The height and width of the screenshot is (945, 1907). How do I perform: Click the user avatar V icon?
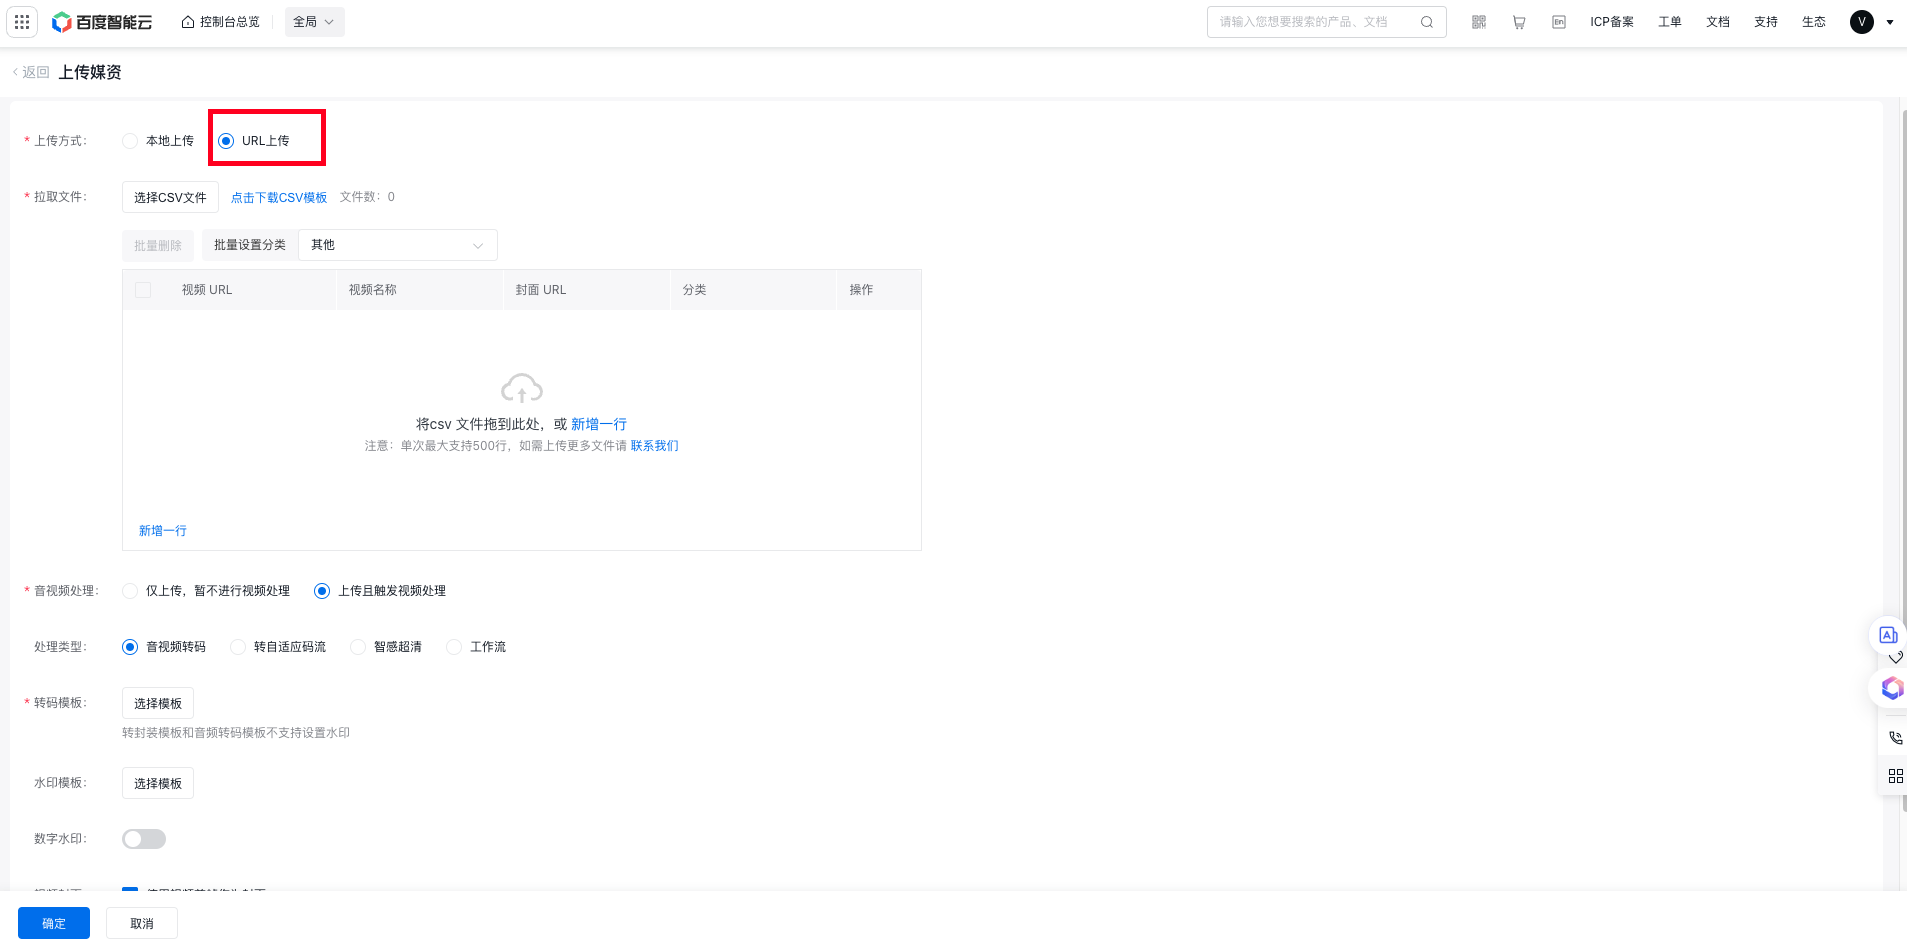click(x=1862, y=22)
